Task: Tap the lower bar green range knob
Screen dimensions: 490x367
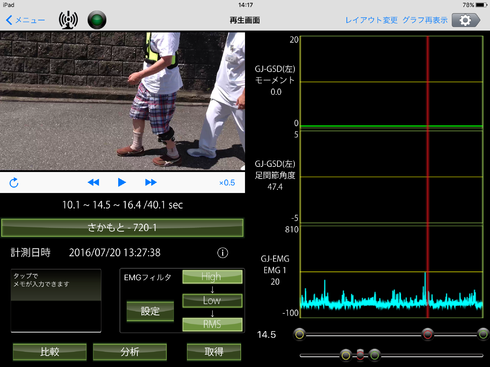Action: [374, 355]
